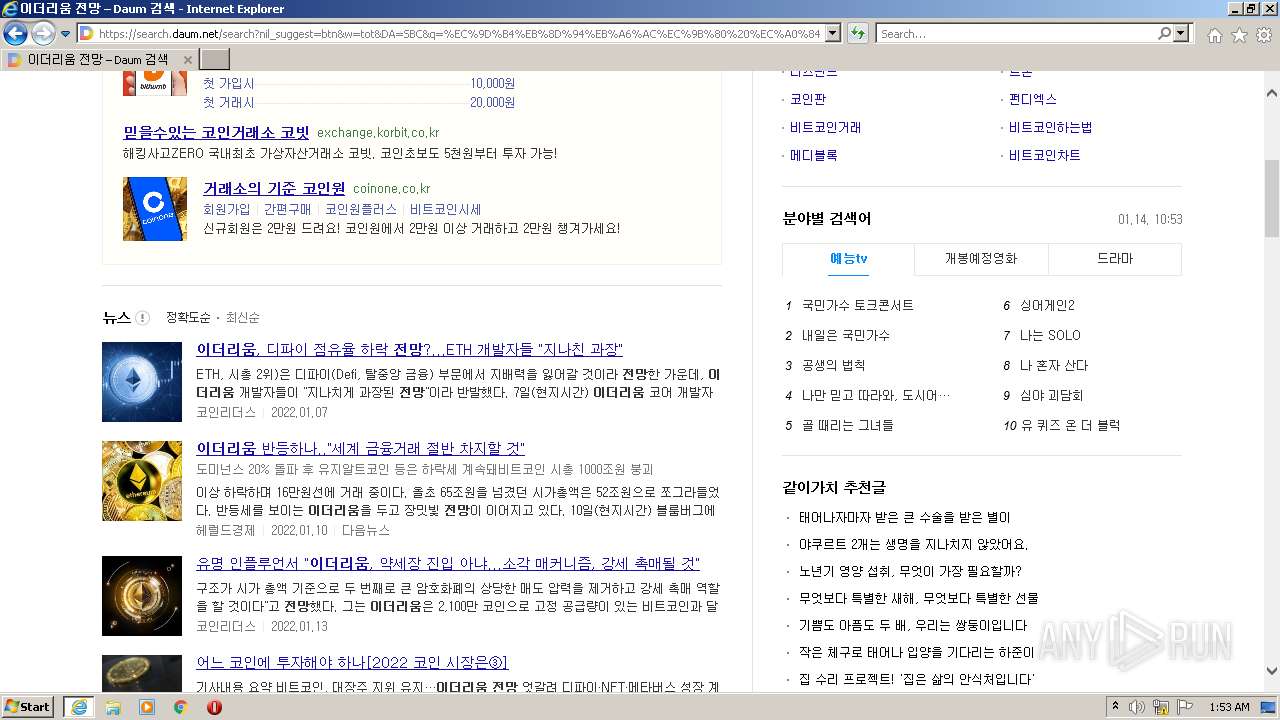Image resolution: width=1280 pixels, height=720 pixels.
Task: Open the 간편구매 sub-link
Action: pos(288,209)
